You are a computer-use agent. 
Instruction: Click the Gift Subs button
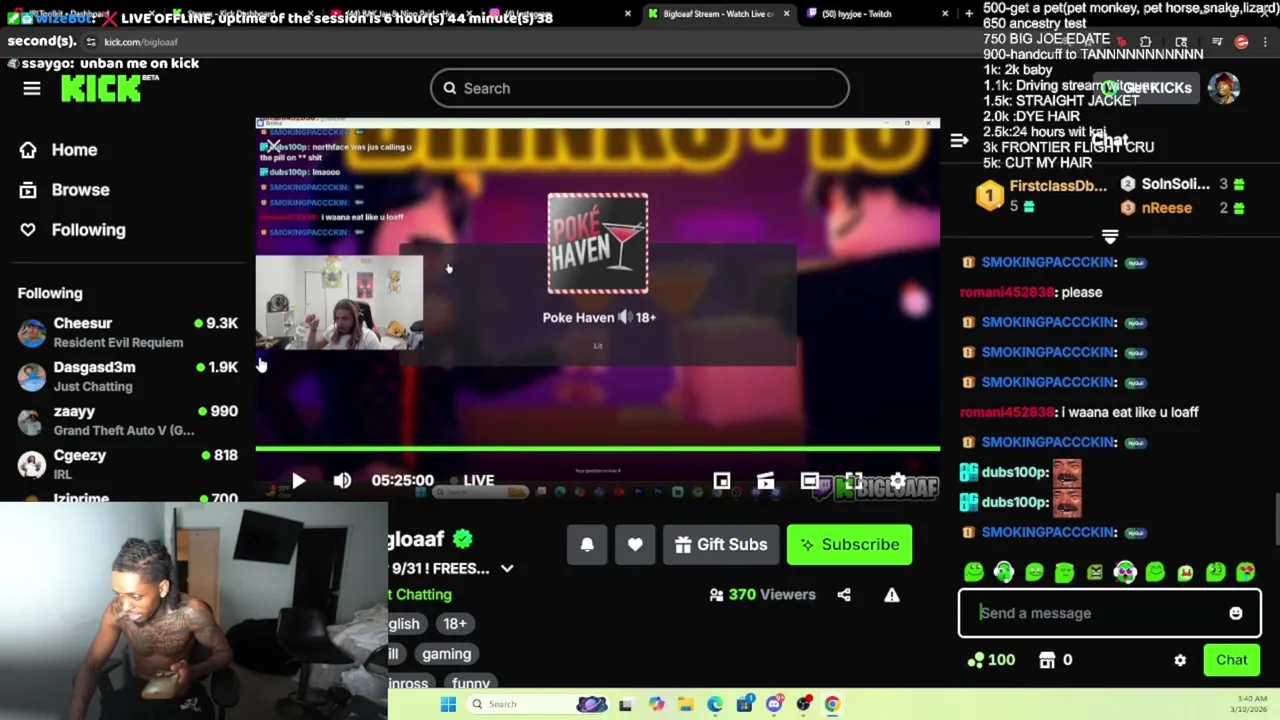pyautogui.click(x=721, y=545)
